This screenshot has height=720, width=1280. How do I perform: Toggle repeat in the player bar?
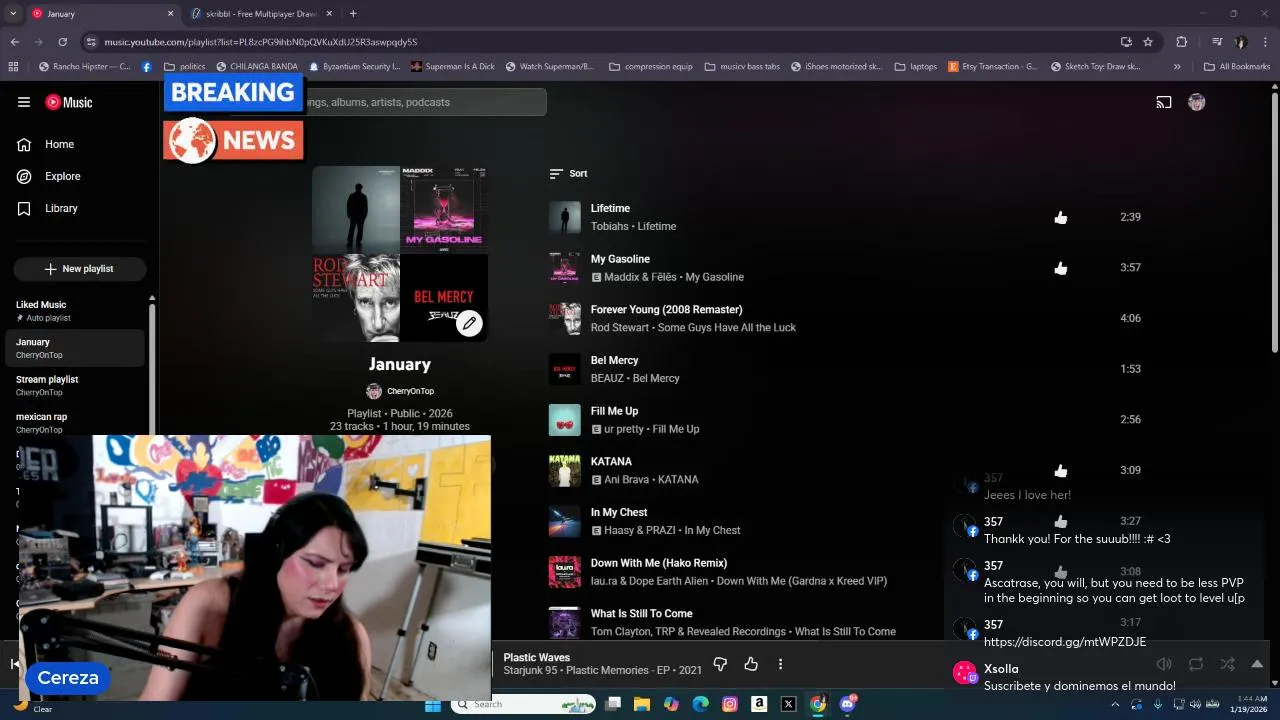(x=1196, y=664)
